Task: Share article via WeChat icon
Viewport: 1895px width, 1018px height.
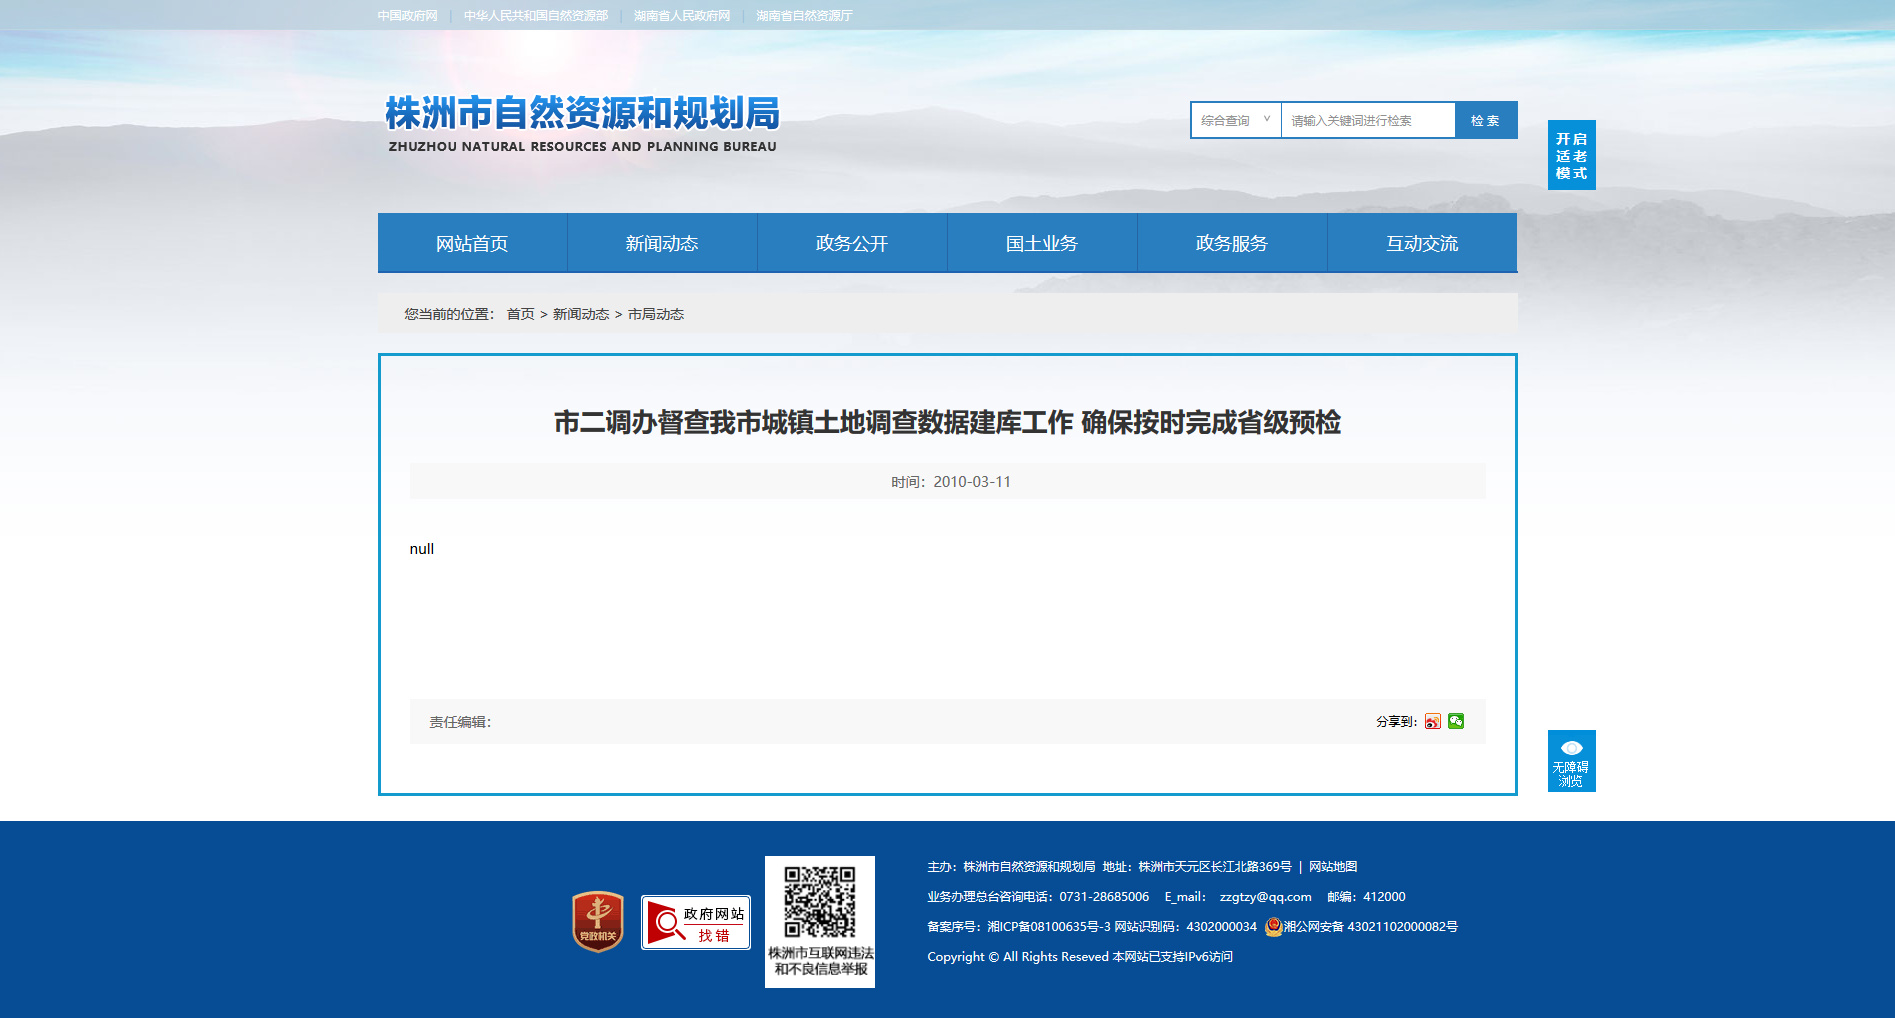Action: coord(1456,721)
